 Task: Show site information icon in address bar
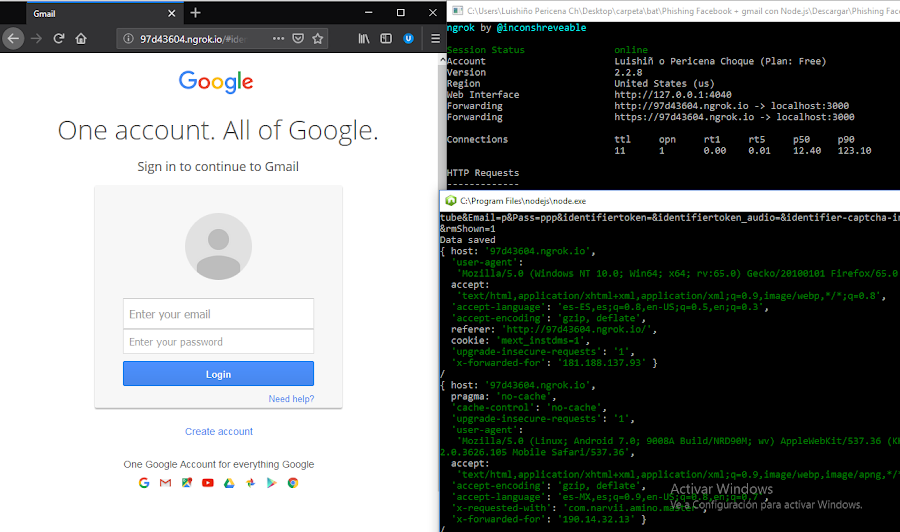(129, 38)
